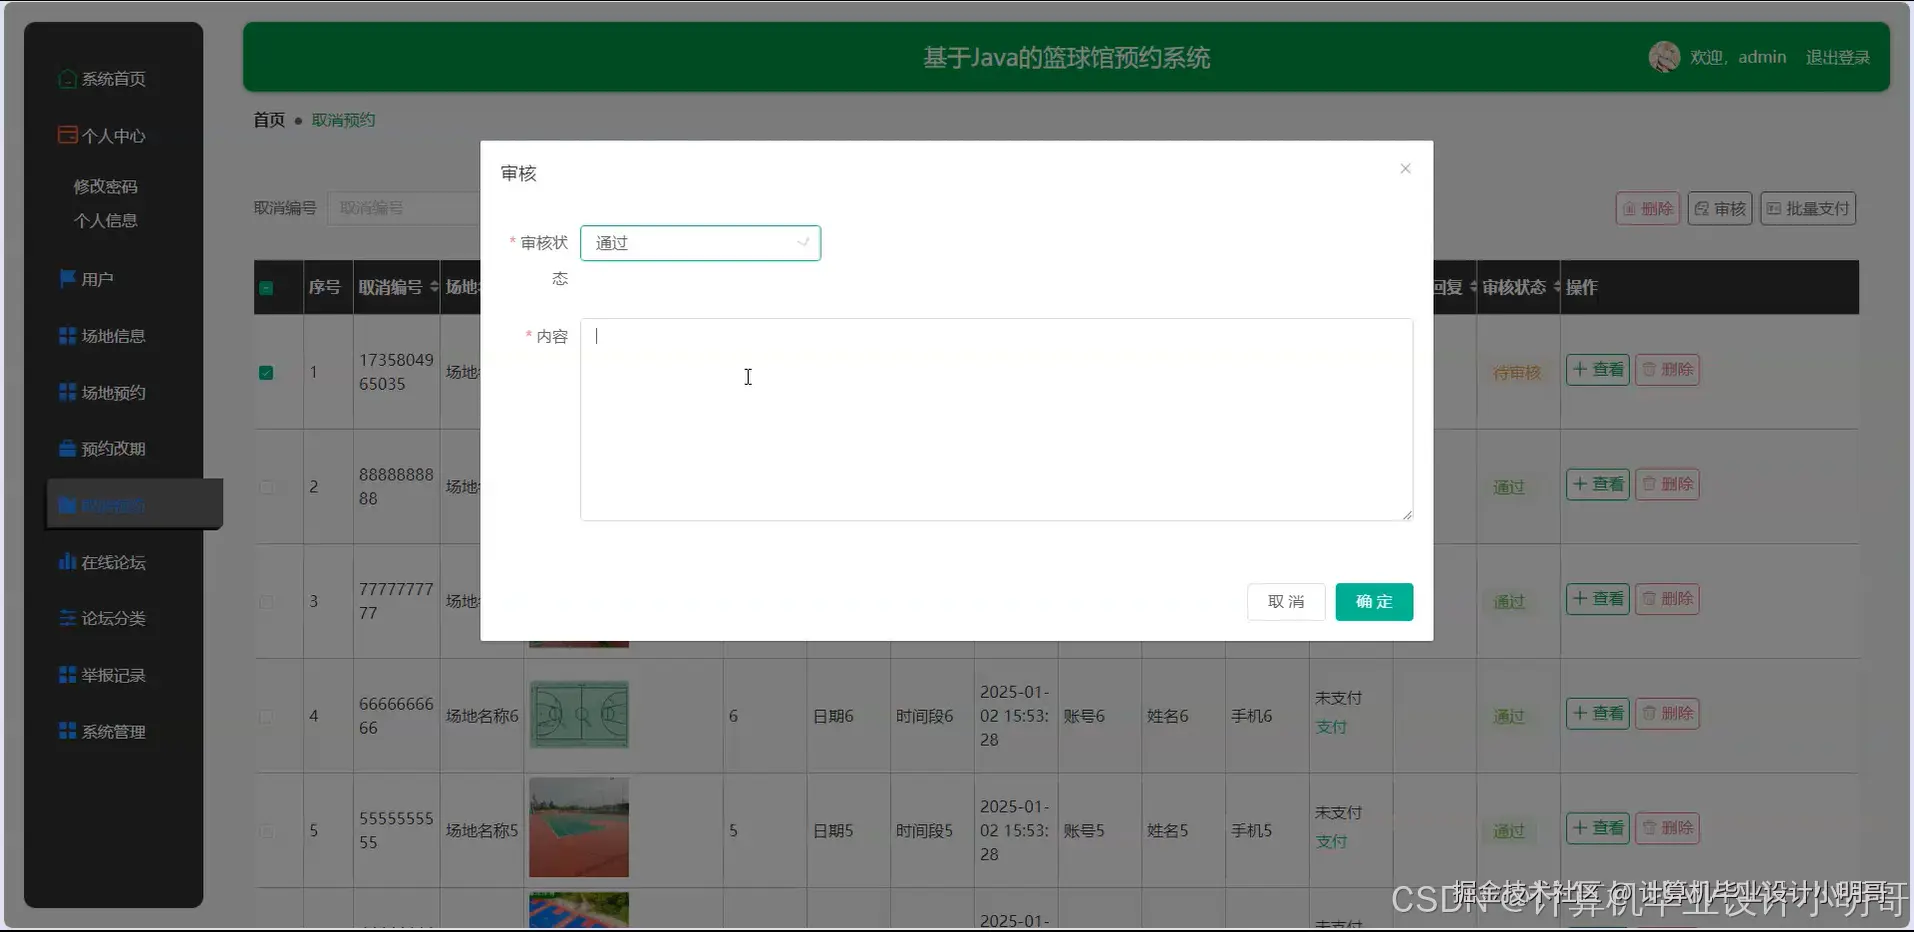1914x932 pixels.
Task: Open the 审核状态 dropdown showing 通过
Action: tap(700, 242)
